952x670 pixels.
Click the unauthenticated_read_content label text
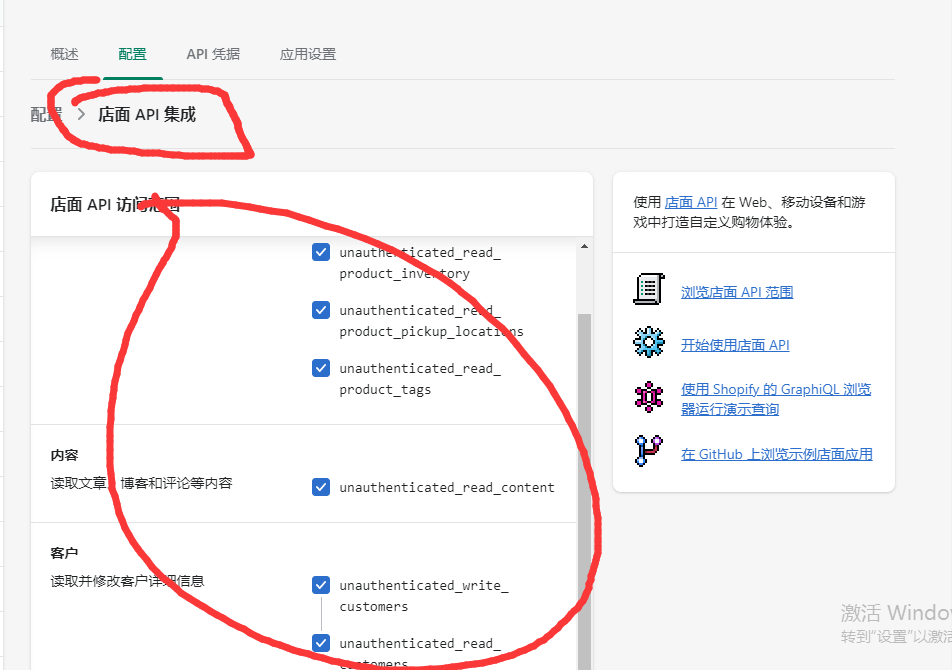(x=447, y=487)
